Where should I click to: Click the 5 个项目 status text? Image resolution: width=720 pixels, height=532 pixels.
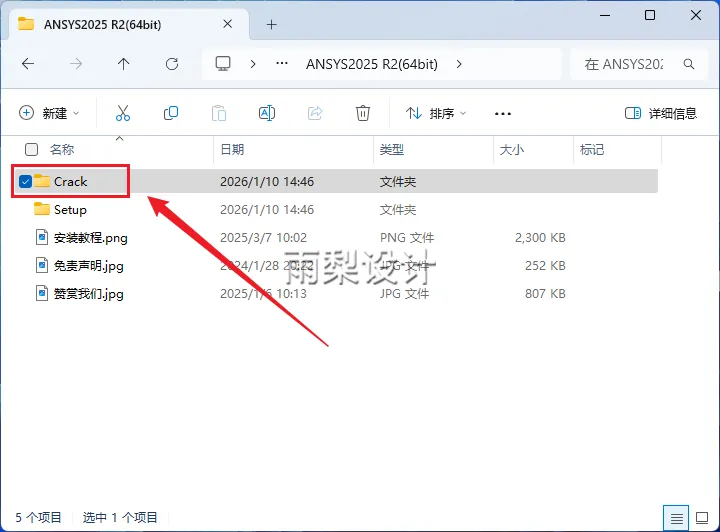click(39, 517)
